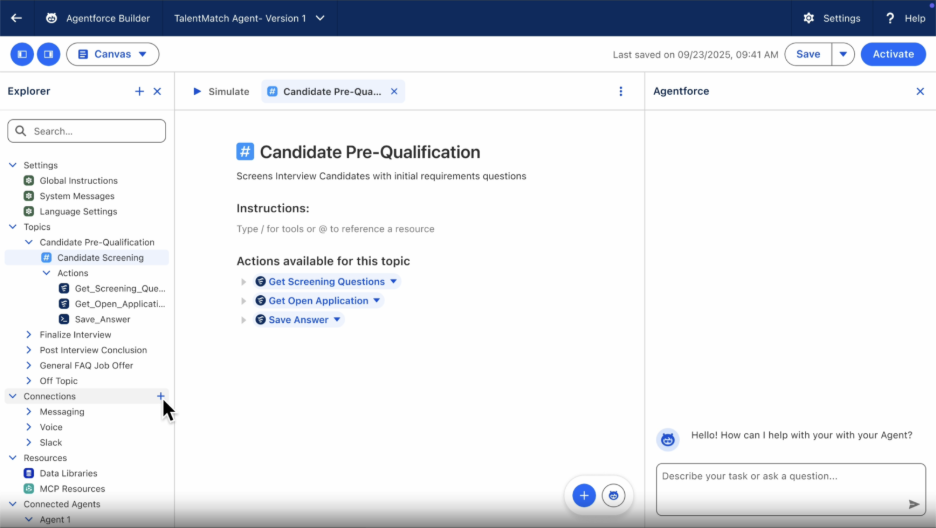The height and width of the screenshot is (528, 936).
Task: Click the floating blue plus button
Action: coord(584,495)
